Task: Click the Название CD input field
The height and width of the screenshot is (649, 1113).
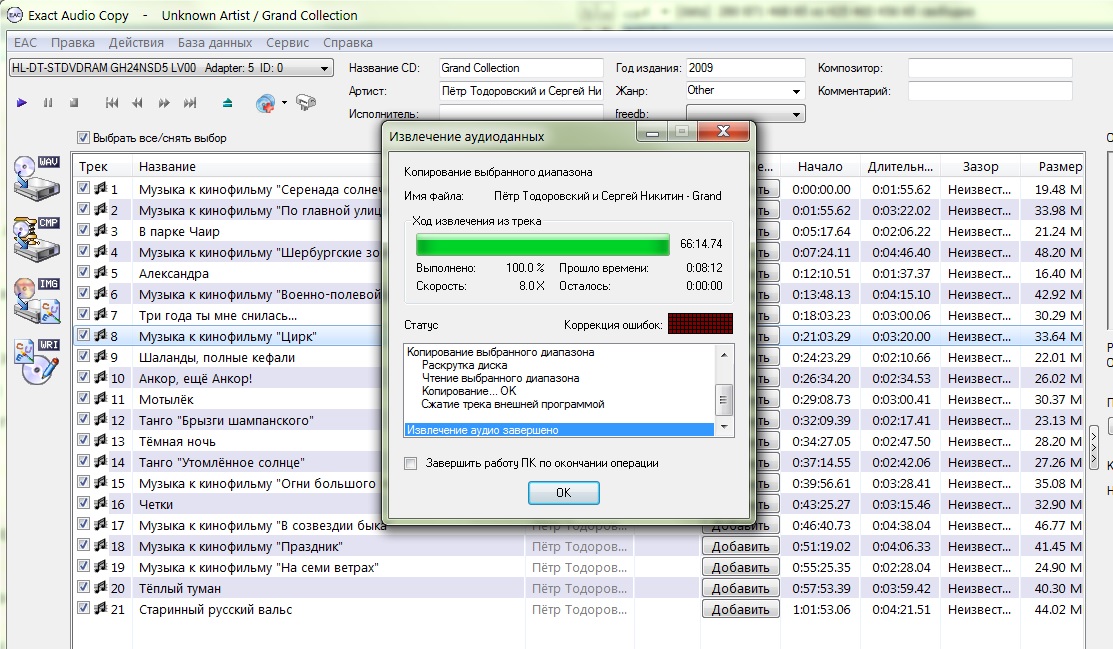Action: pyautogui.click(x=520, y=68)
